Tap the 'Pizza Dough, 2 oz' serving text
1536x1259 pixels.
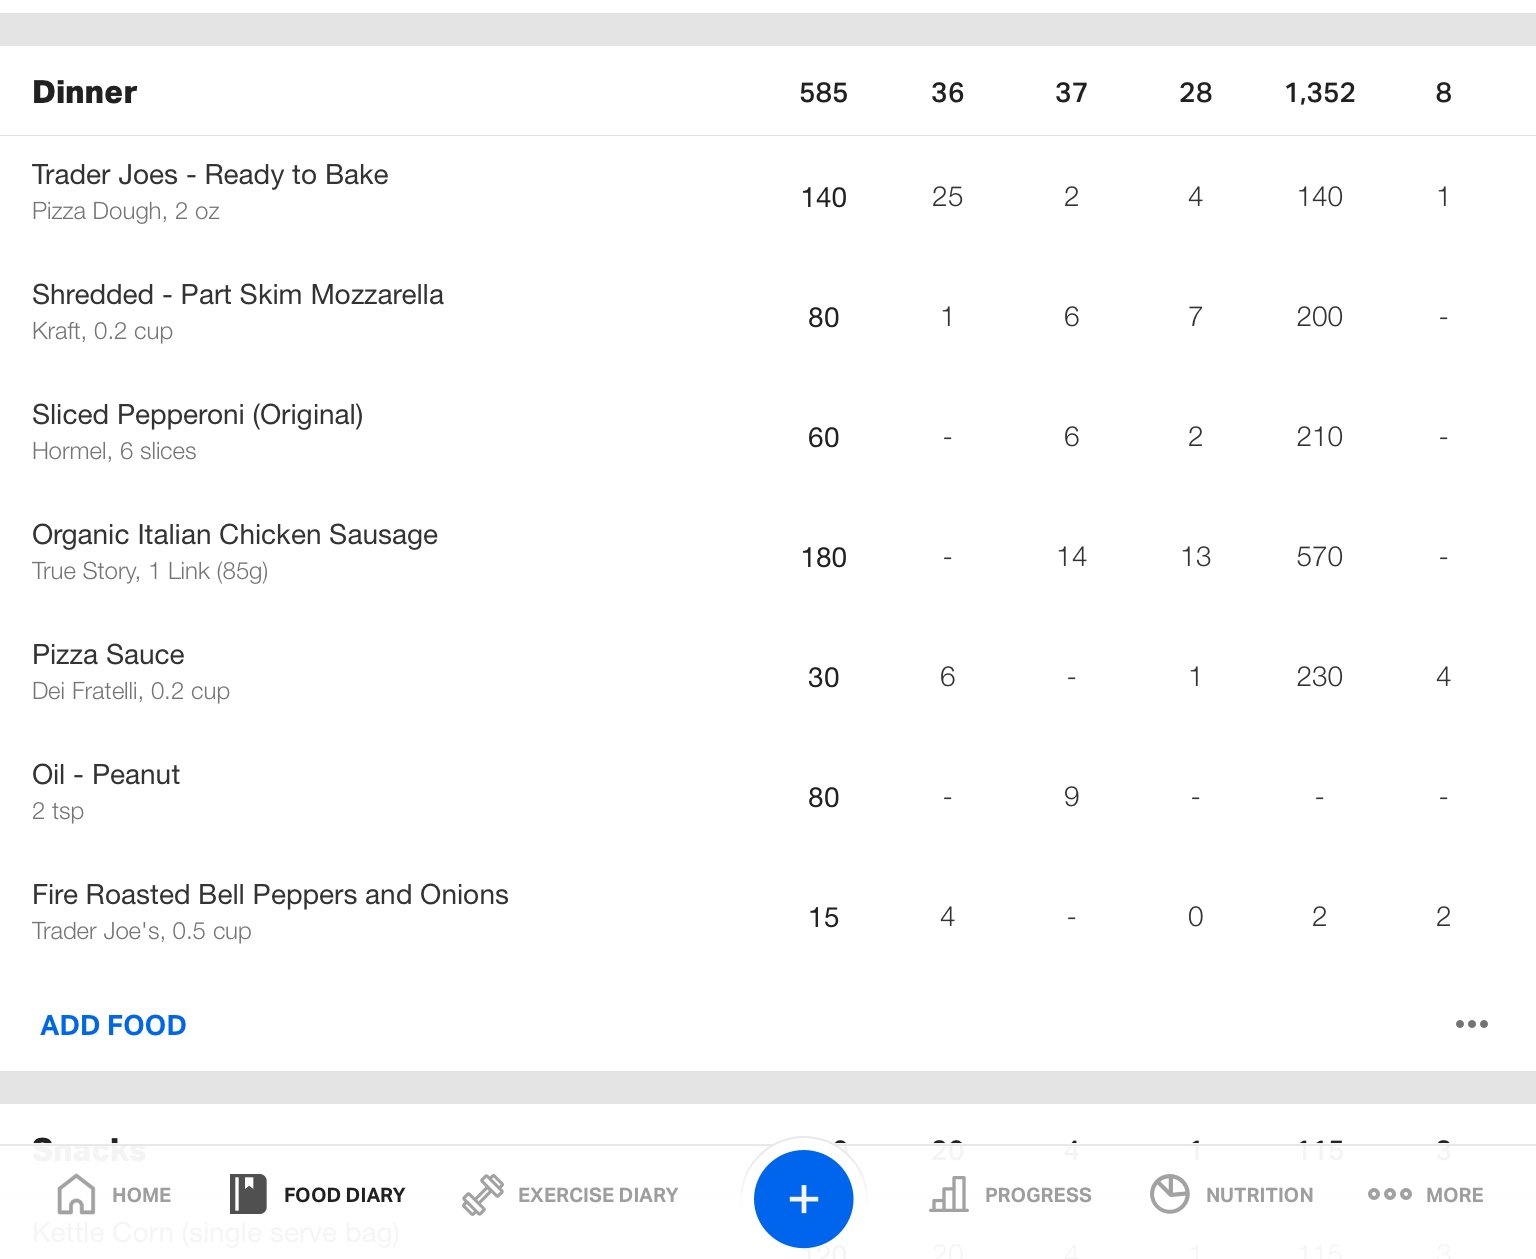click(125, 212)
